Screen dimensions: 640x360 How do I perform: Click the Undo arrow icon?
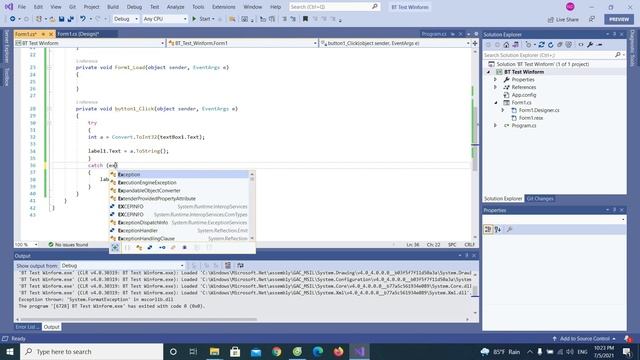click(x=83, y=19)
